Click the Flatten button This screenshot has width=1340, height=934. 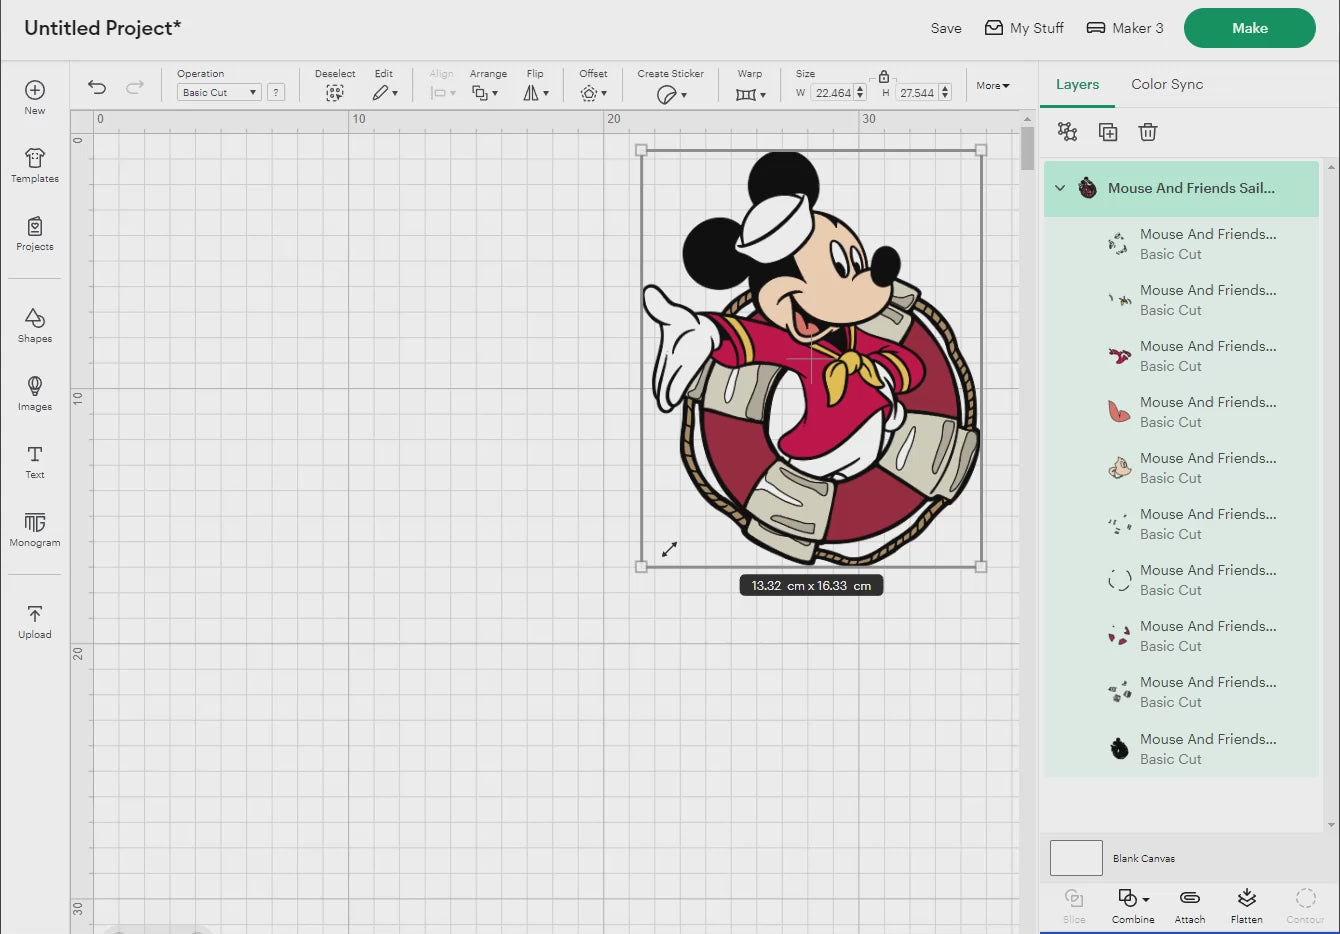(x=1246, y=905)
